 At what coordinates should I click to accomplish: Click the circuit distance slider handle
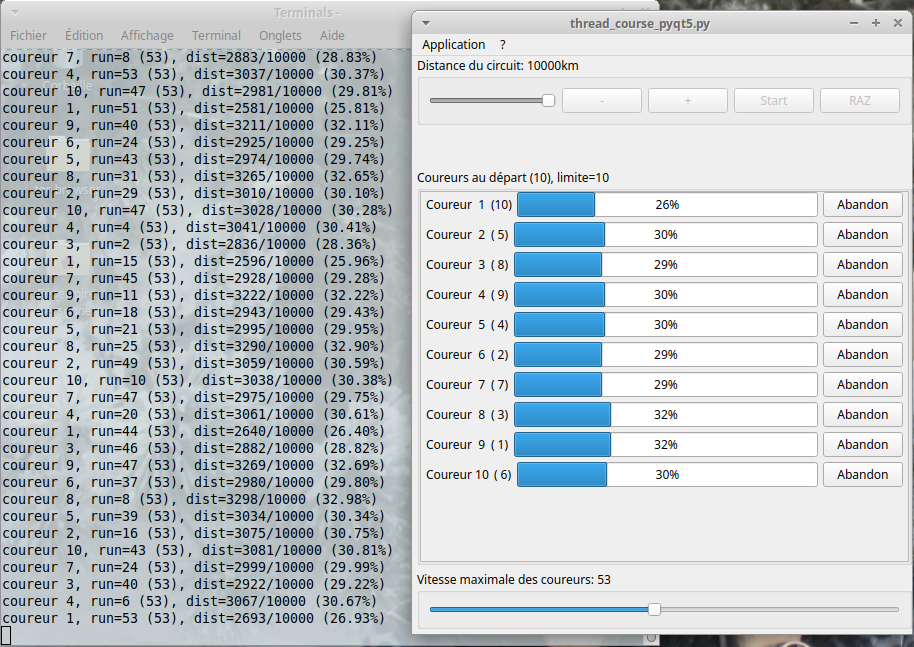(548, 100)
